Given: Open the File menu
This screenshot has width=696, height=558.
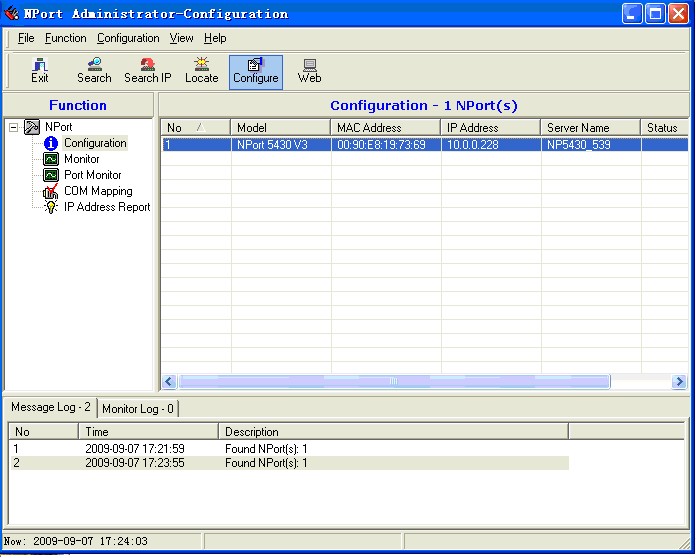Looking at the screenshot, I should coord(26,38).
